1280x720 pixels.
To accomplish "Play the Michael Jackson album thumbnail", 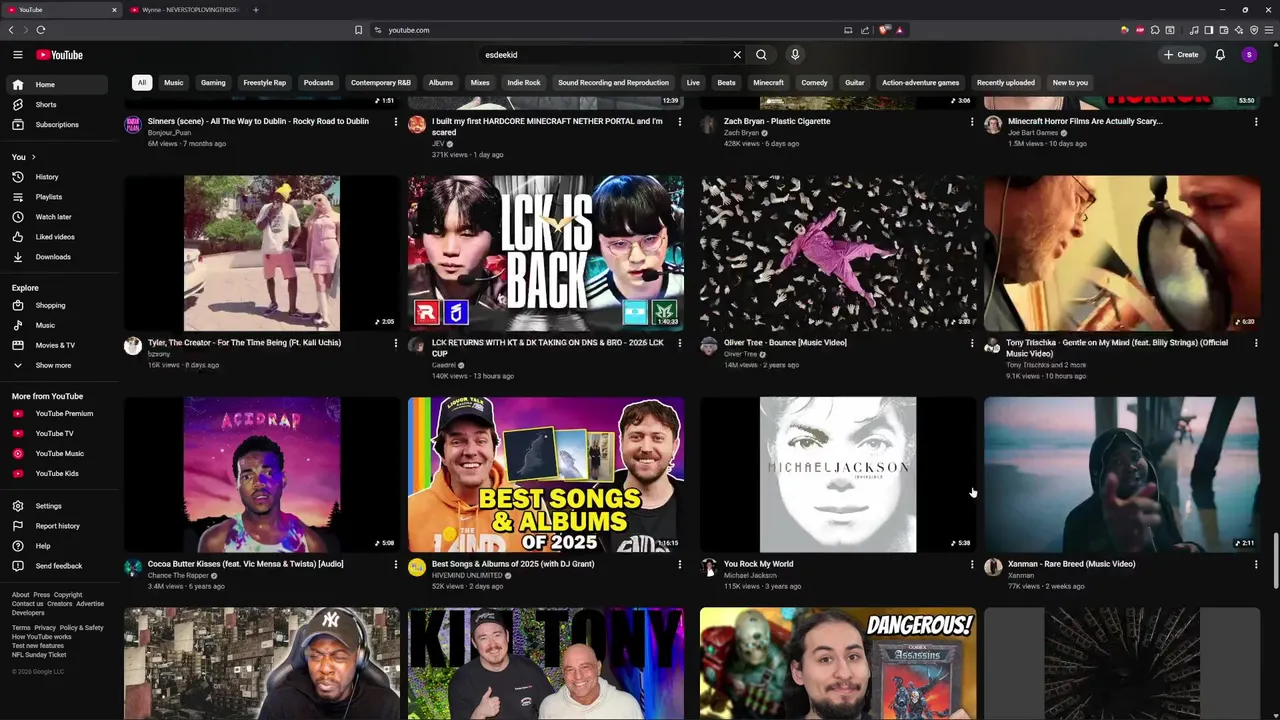I will coord(838,474).
